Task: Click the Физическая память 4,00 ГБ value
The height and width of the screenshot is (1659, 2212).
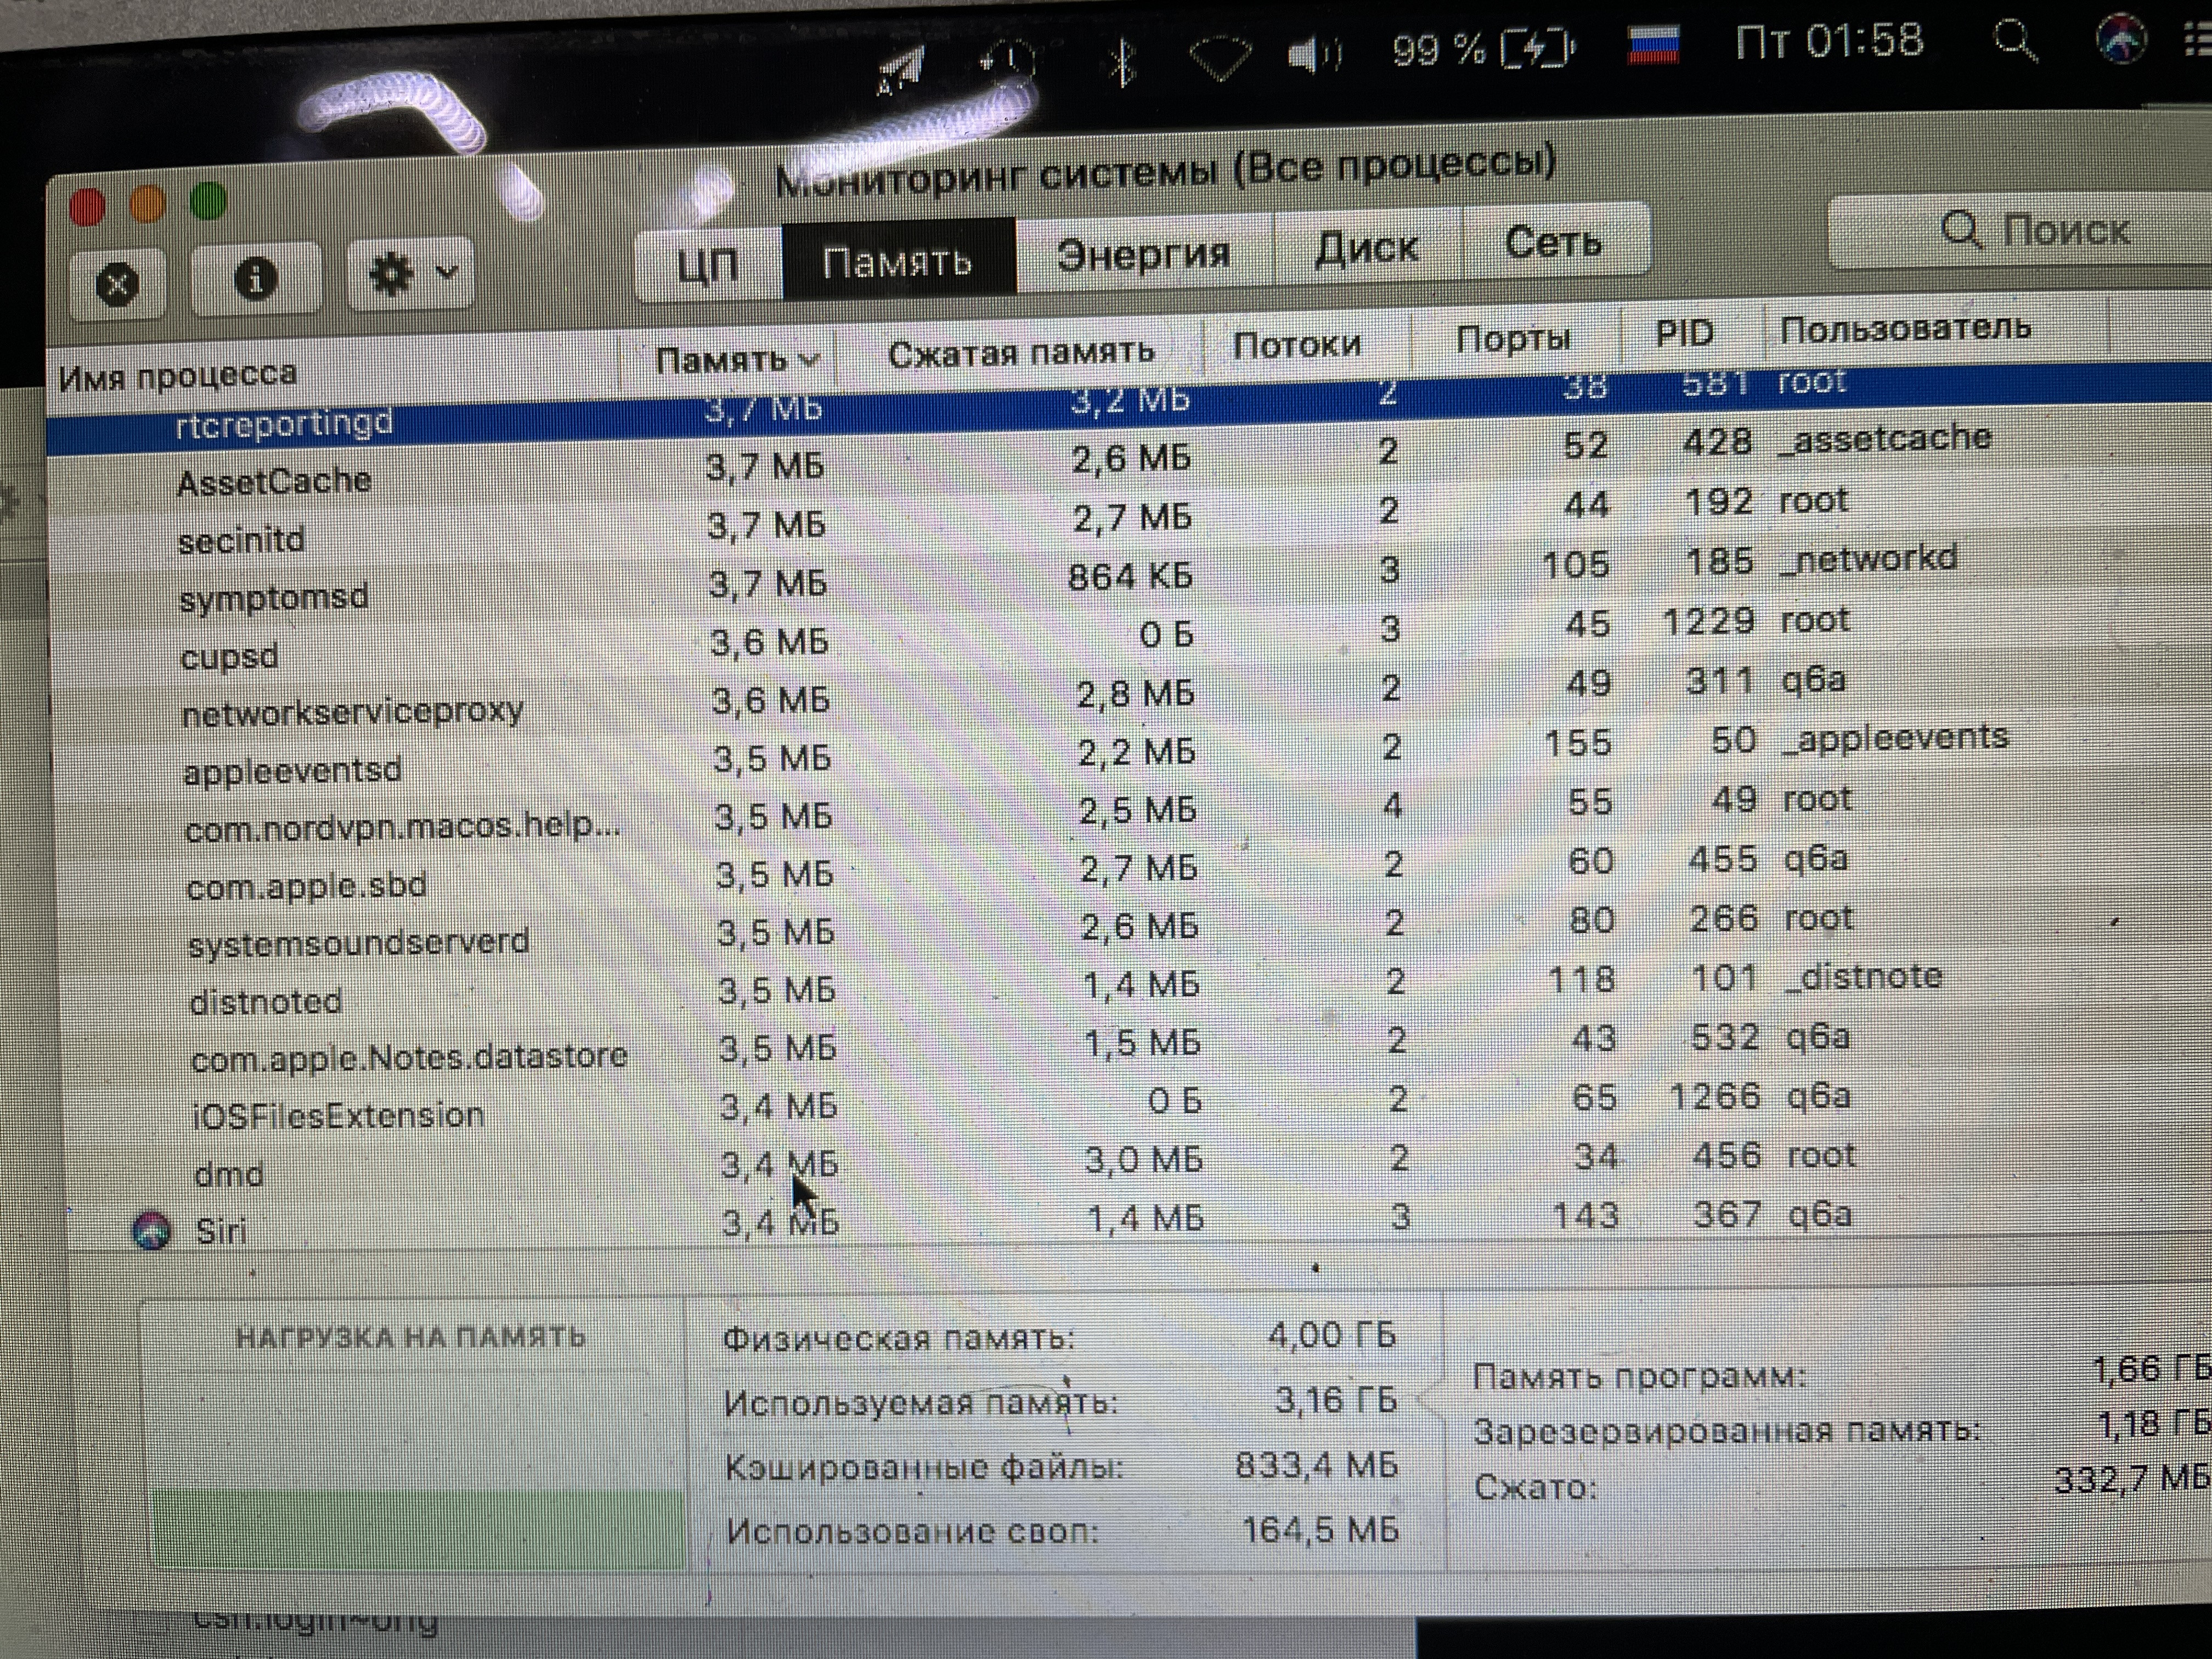Action: coord(1331,1335)
